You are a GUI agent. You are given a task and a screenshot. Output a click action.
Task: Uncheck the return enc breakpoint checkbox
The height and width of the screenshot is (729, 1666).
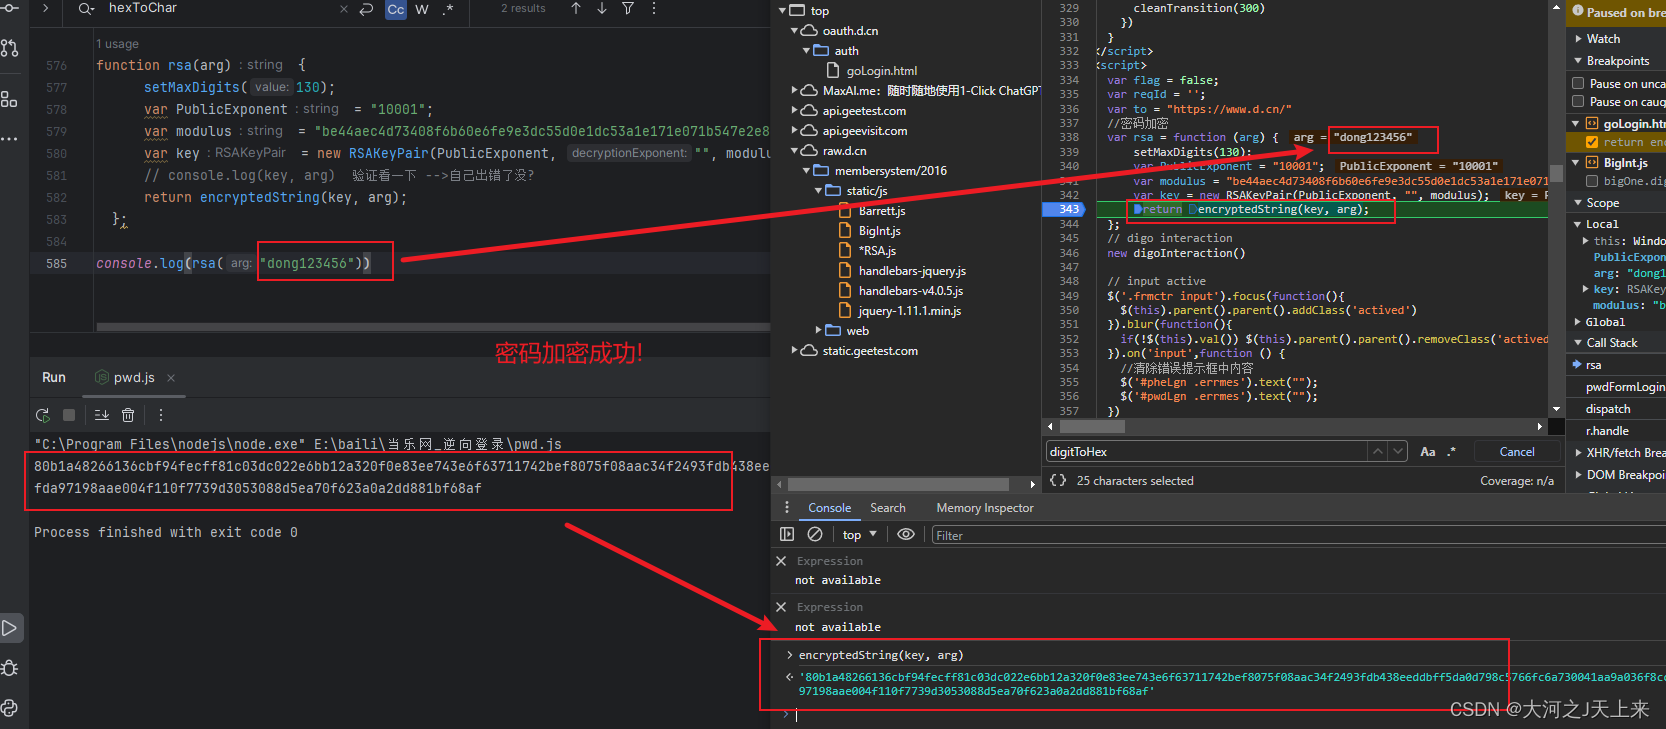coord(1592,142)
